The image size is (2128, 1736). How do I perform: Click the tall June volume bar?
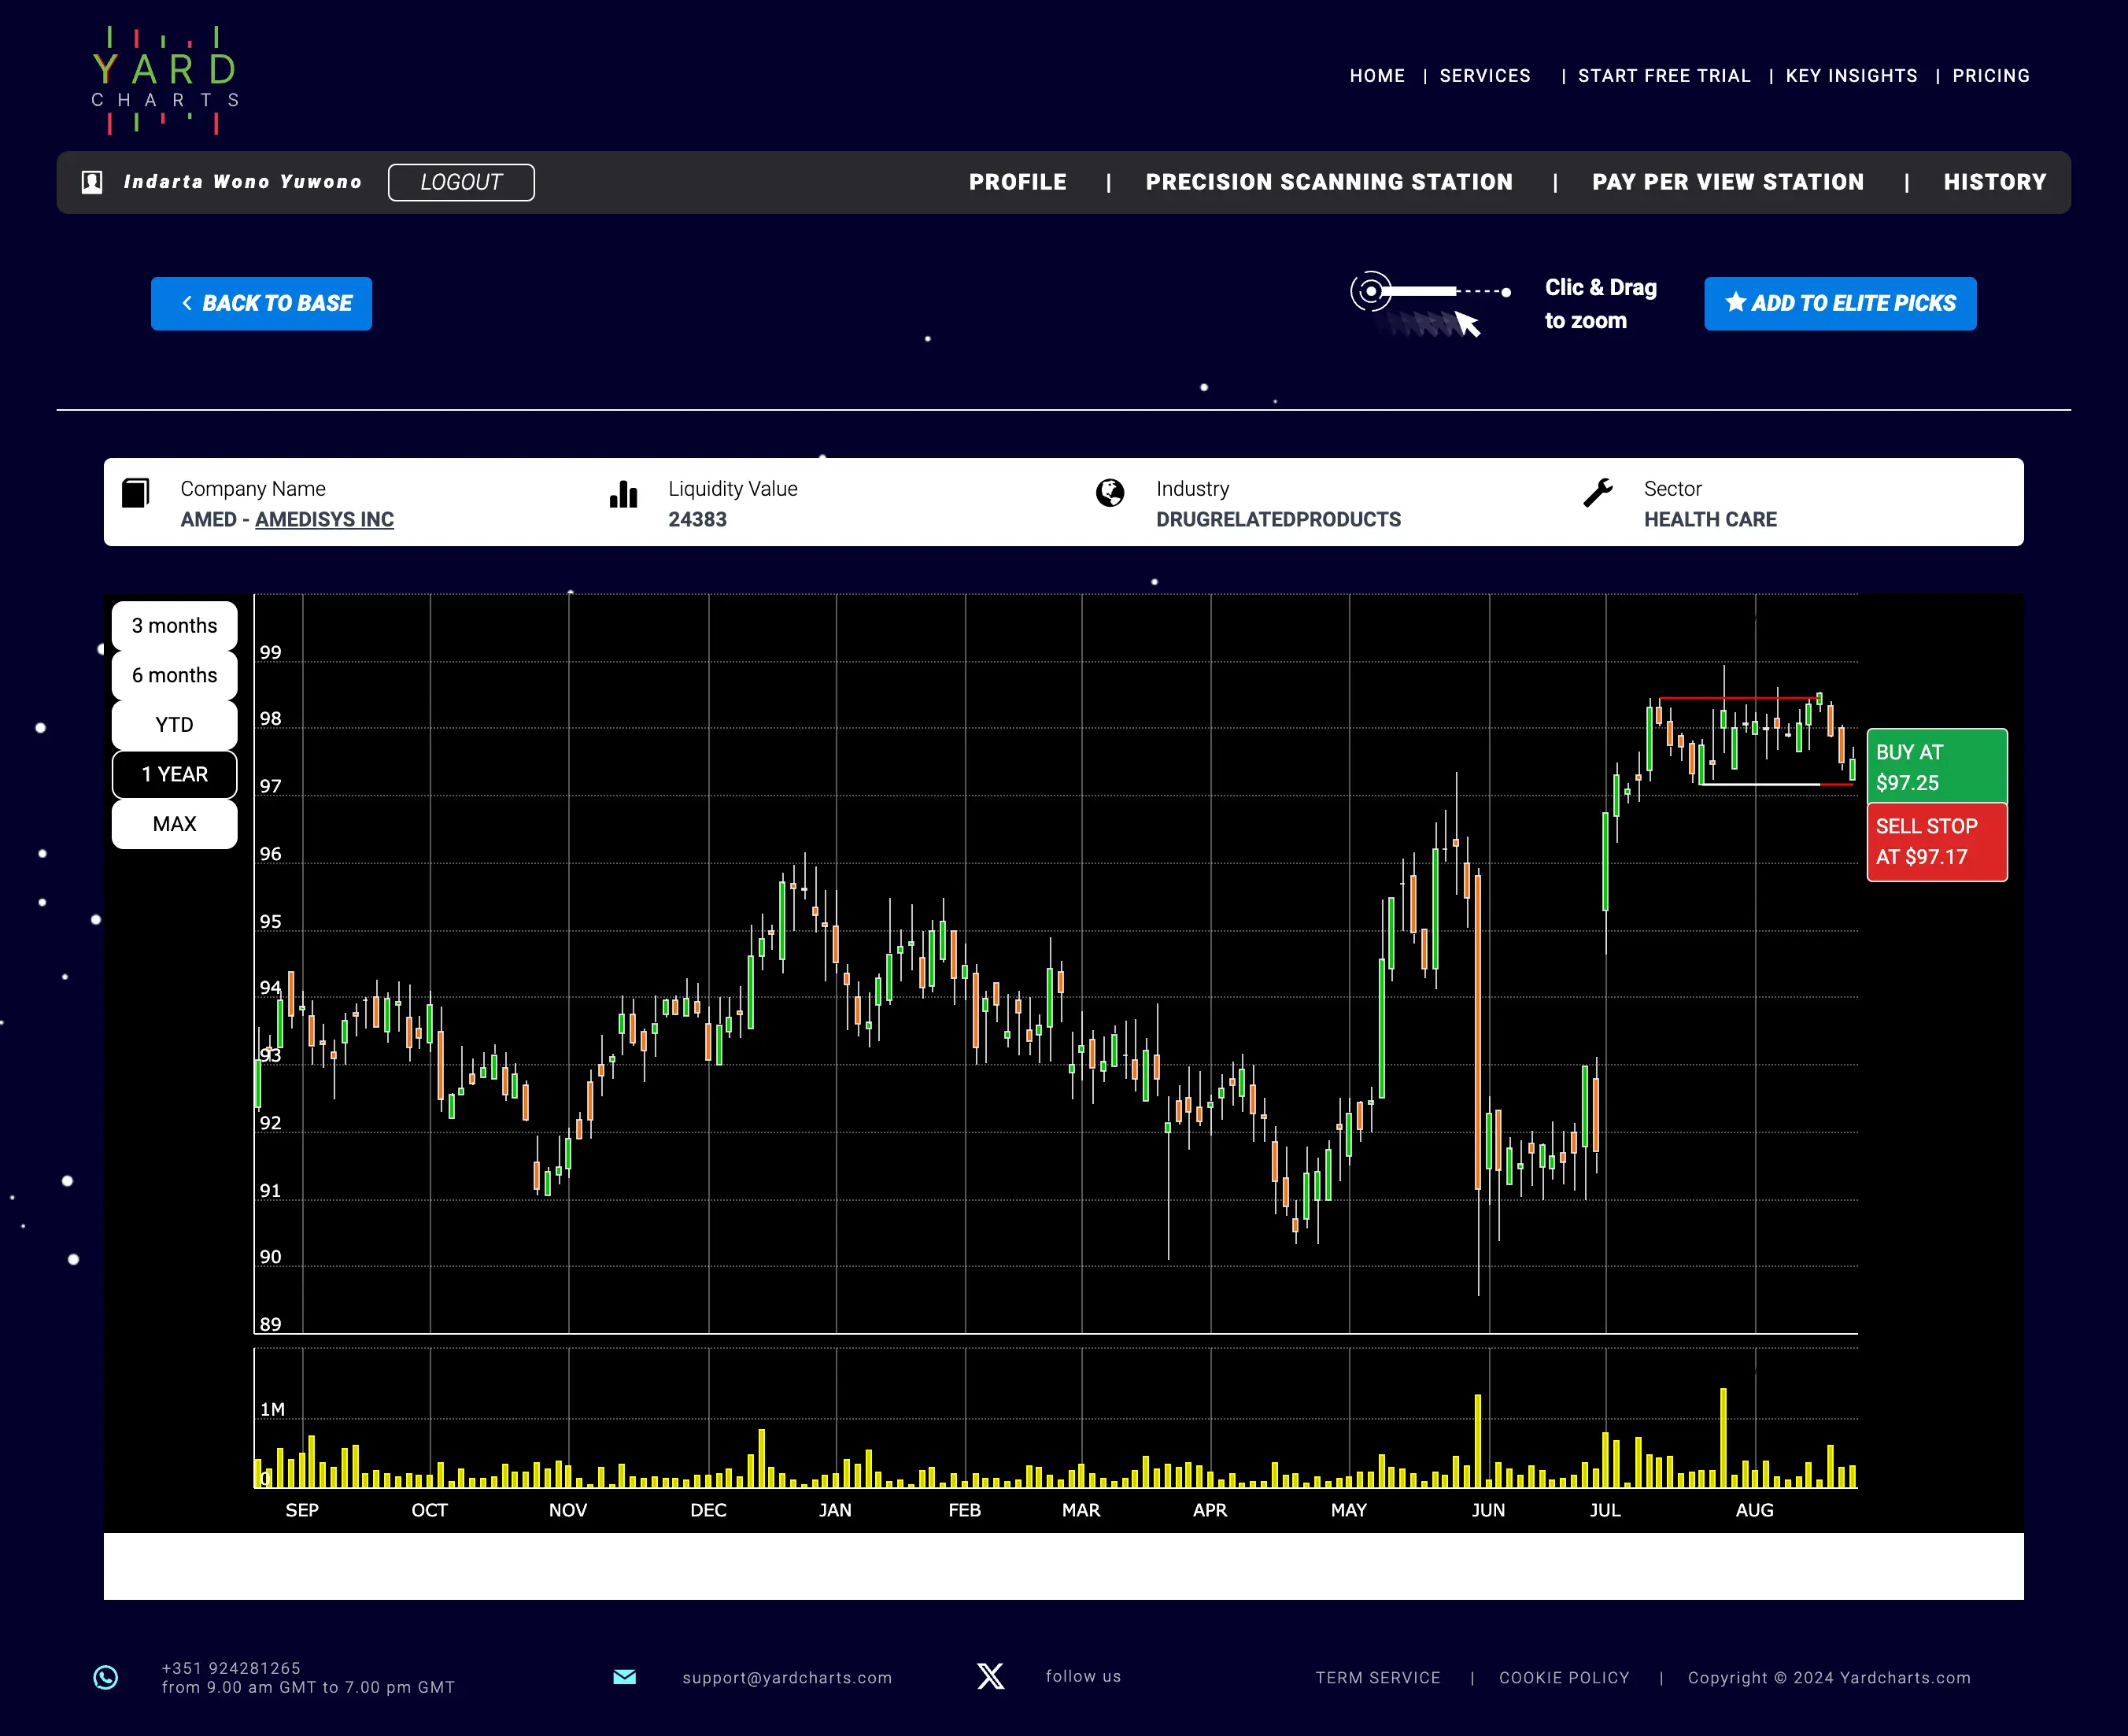click(1478, 1441)
